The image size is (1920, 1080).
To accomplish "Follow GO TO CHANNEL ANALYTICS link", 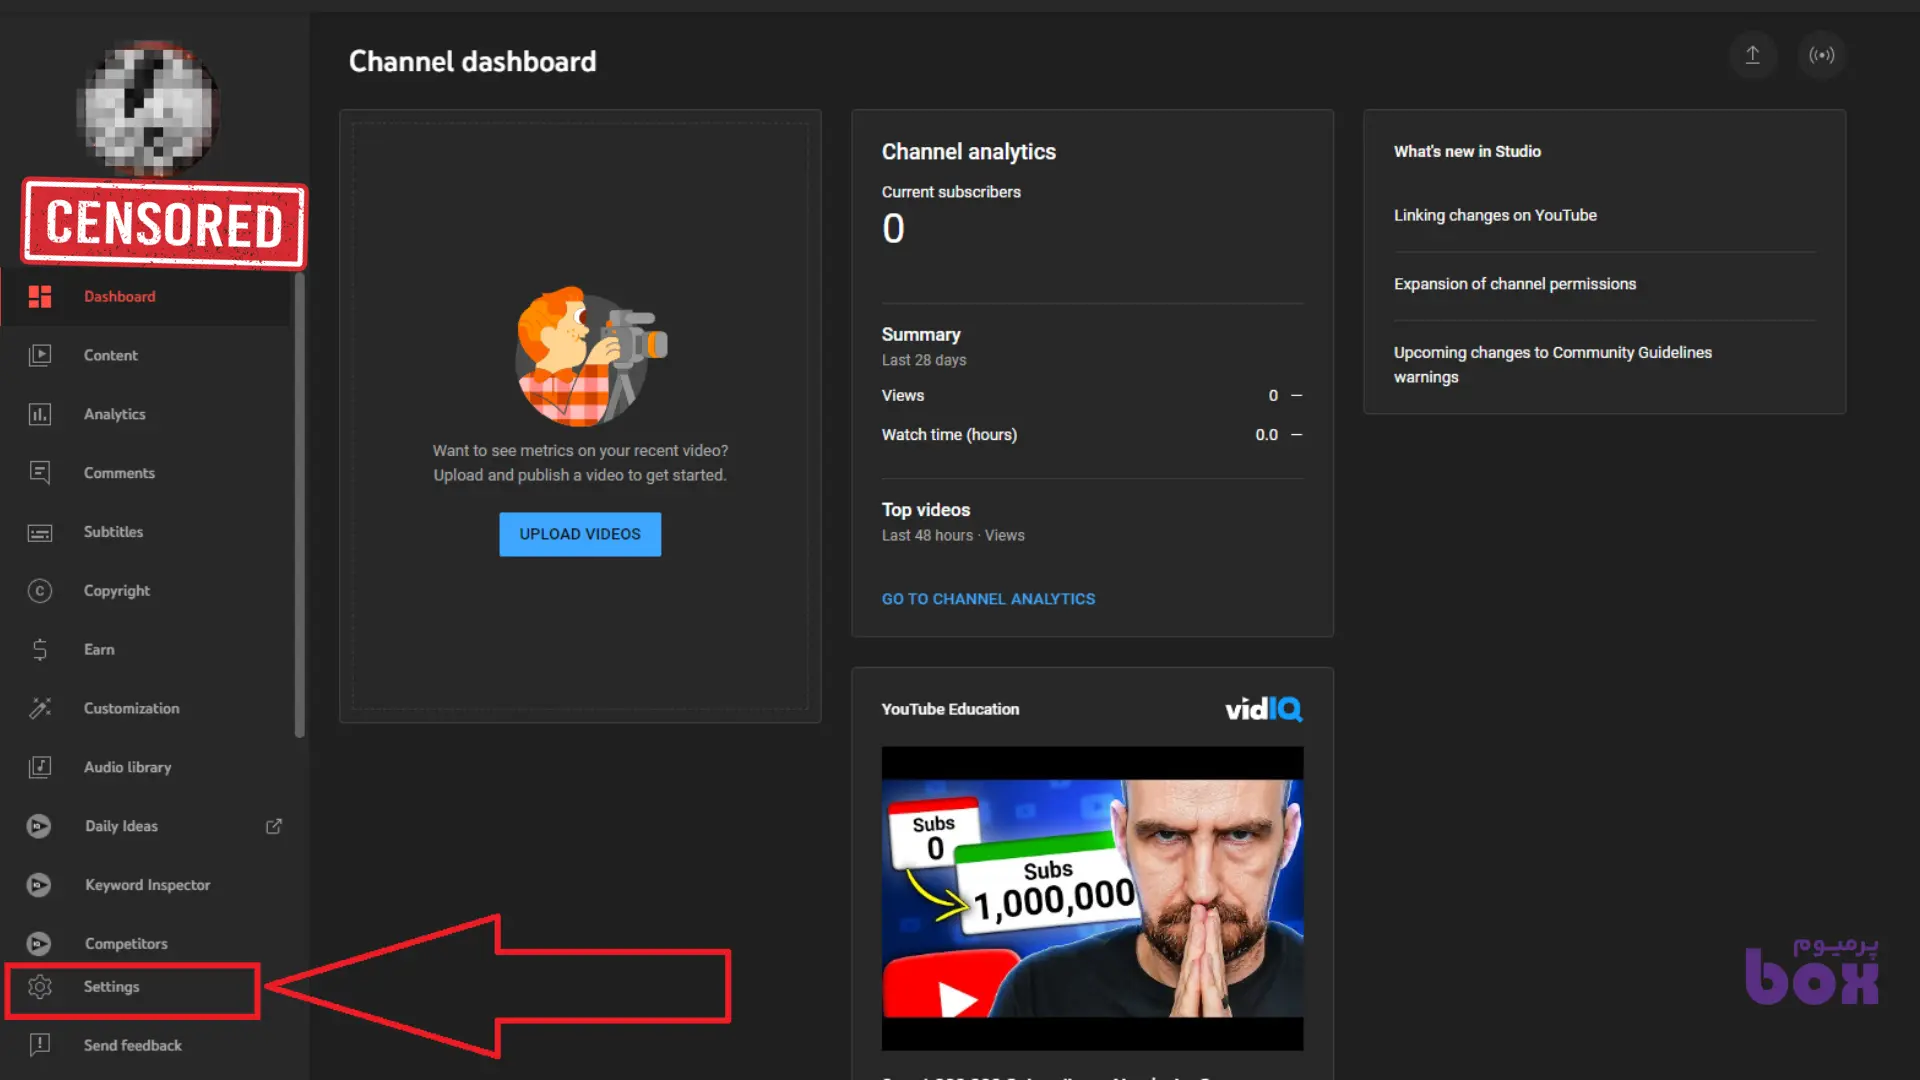I will coord(988,599).
